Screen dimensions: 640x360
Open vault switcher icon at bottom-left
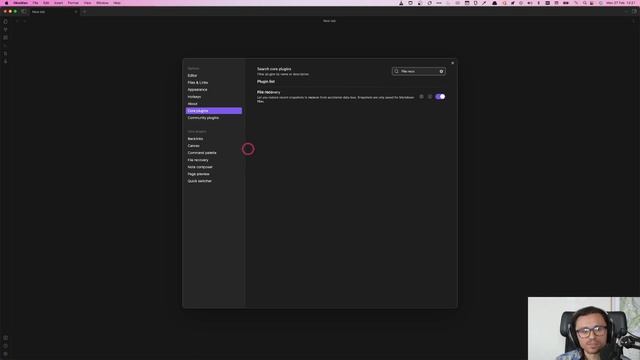coord(5,338)
